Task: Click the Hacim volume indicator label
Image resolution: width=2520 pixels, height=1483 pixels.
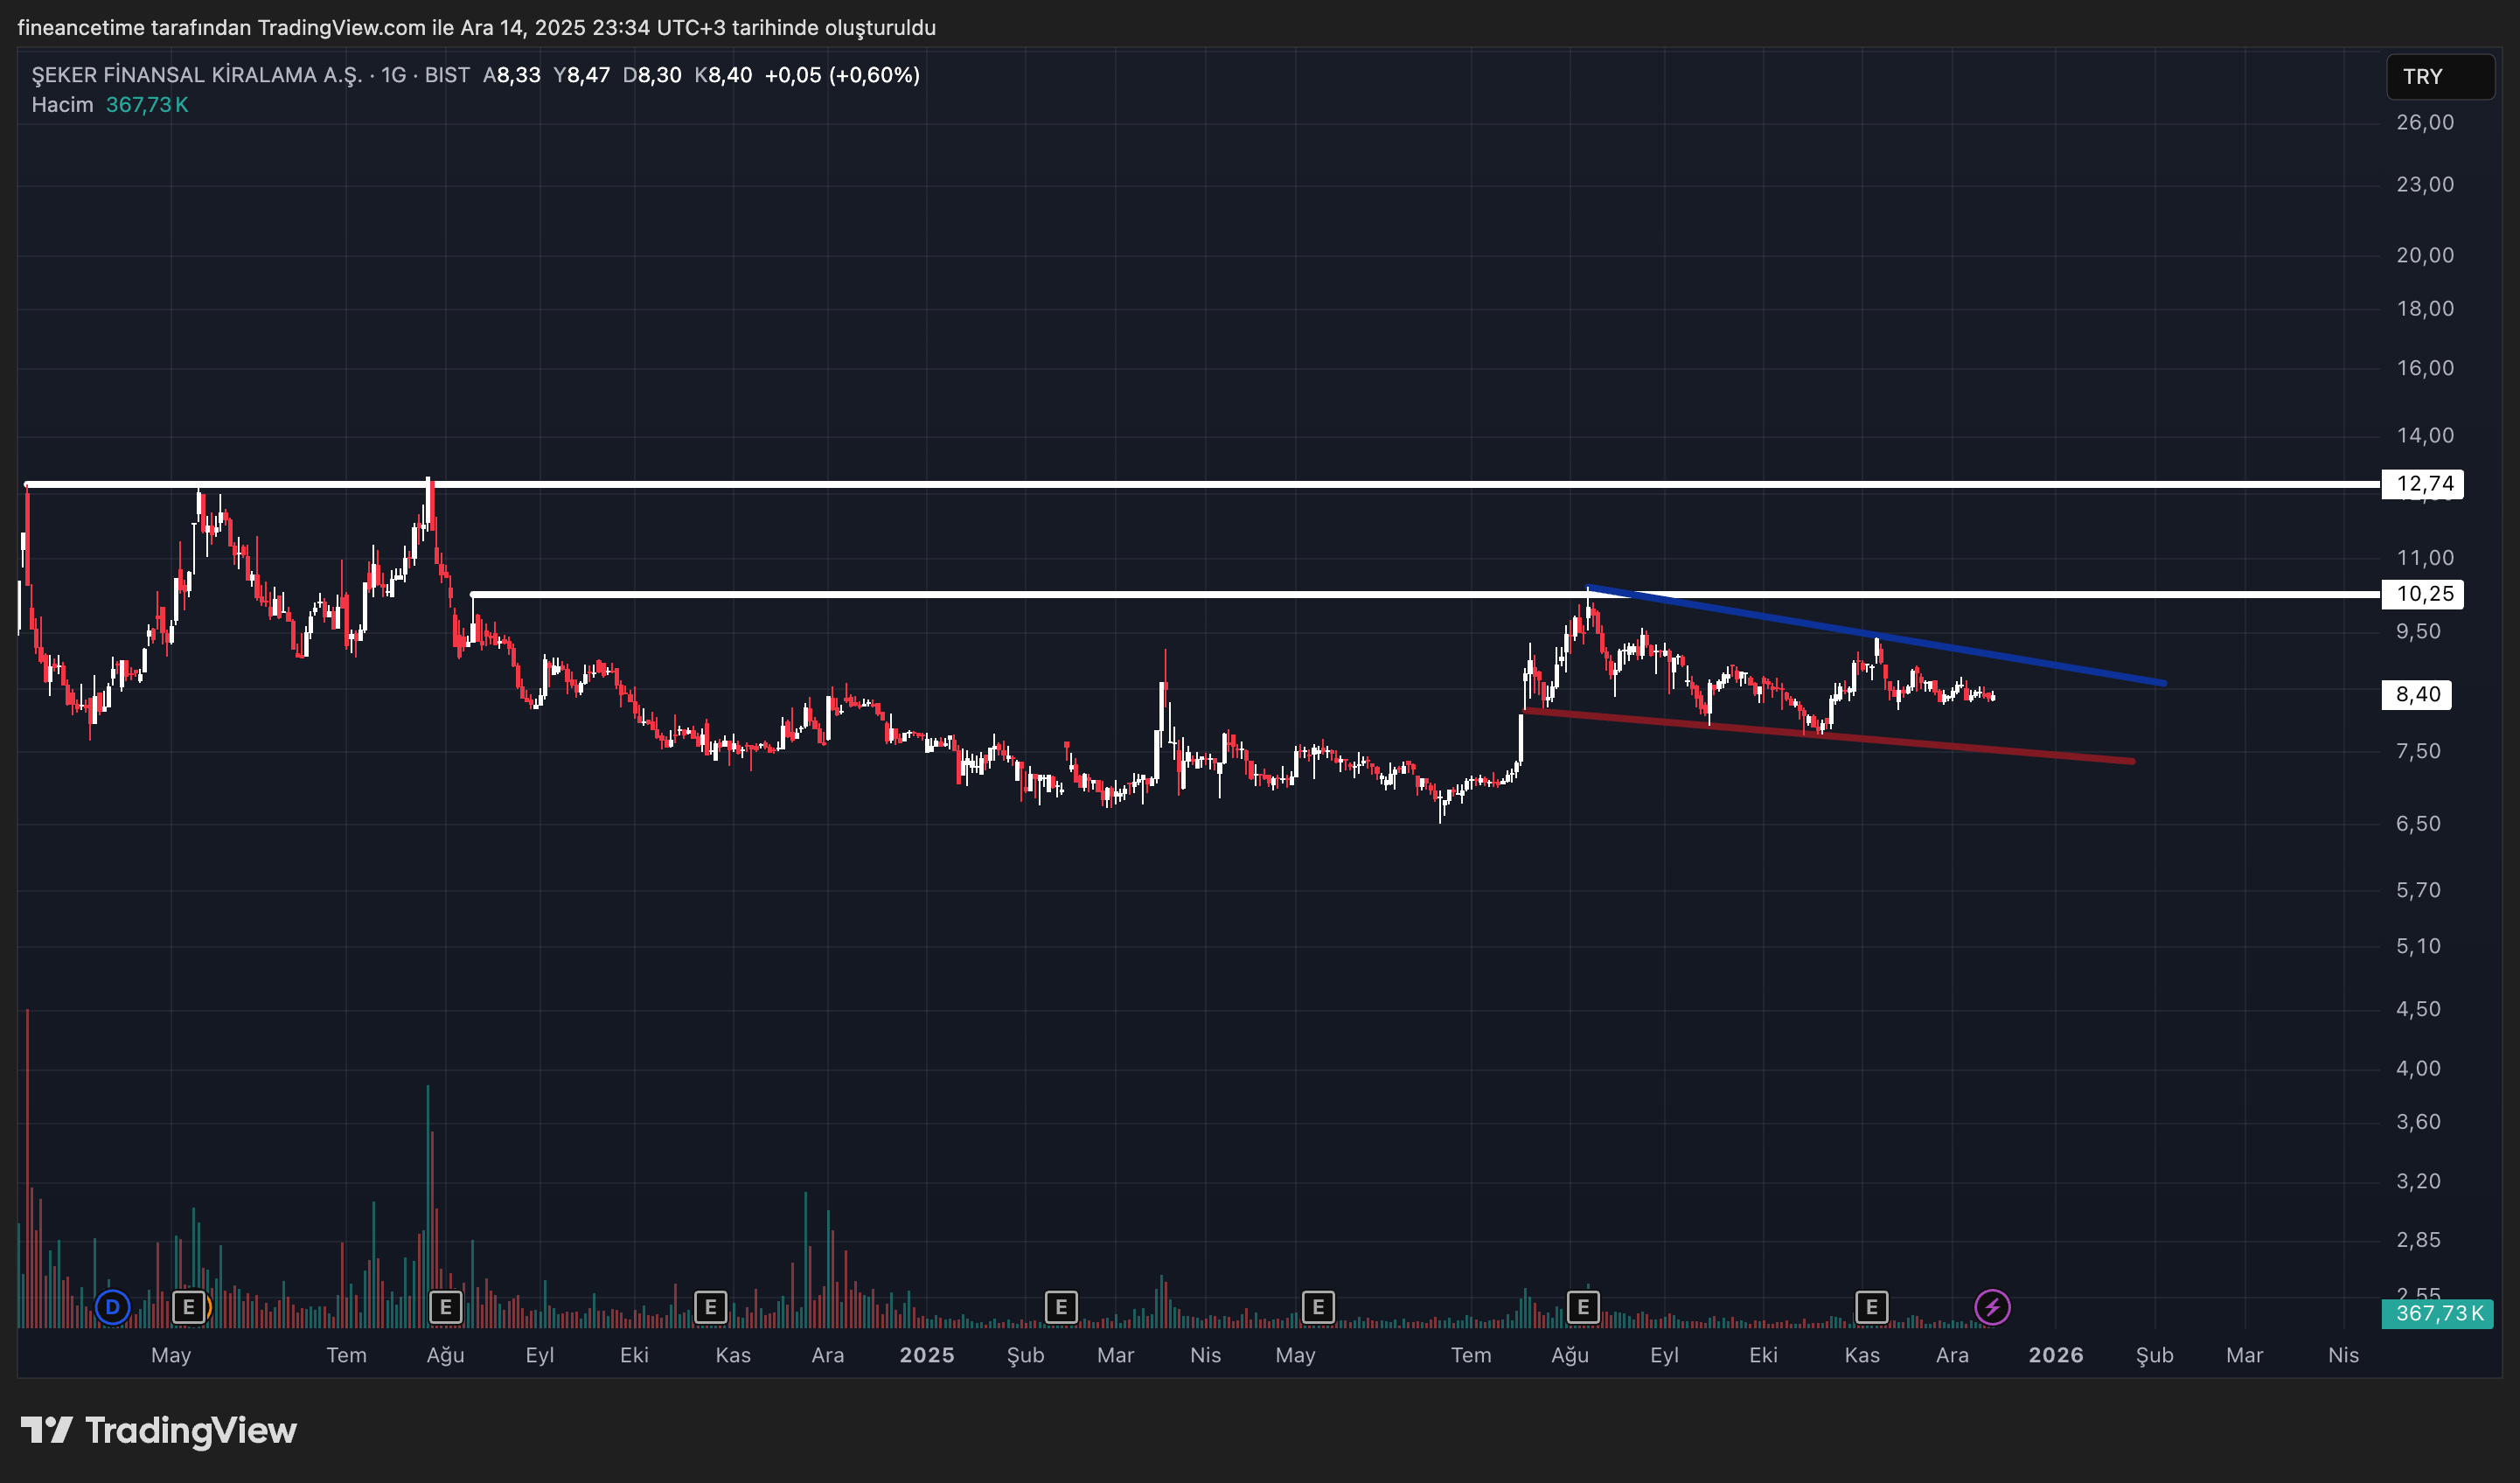Action: [x=62, y=105]
